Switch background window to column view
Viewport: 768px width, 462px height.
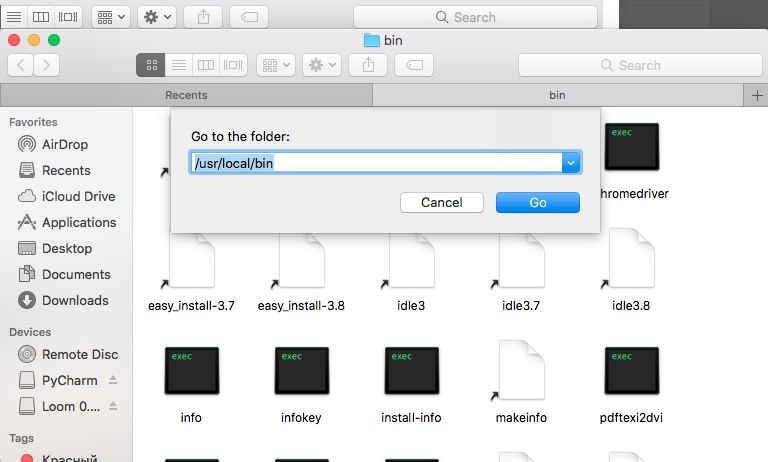click(41, 17)
